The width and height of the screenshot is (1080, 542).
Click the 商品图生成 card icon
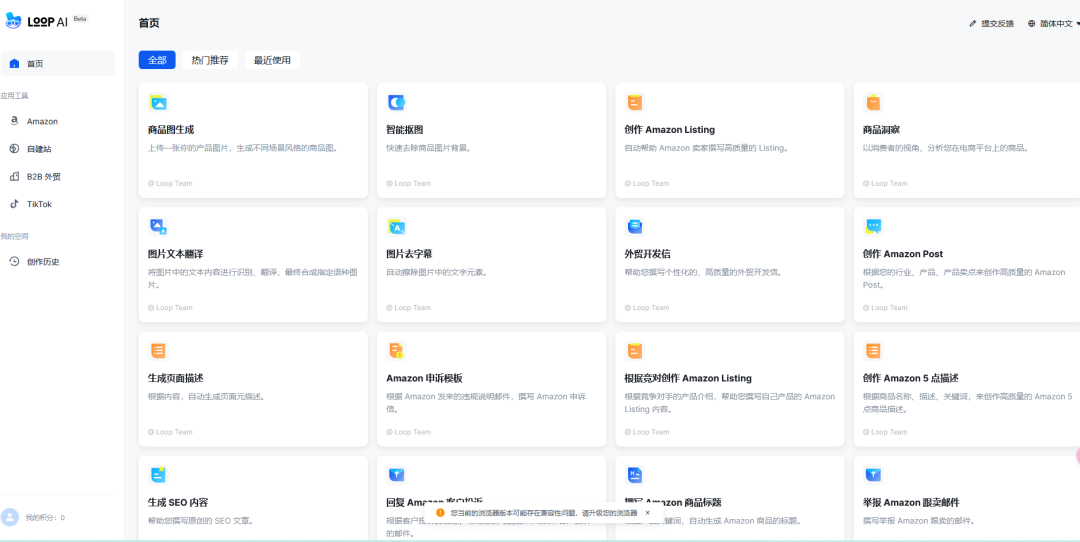[x=158, y=103]
